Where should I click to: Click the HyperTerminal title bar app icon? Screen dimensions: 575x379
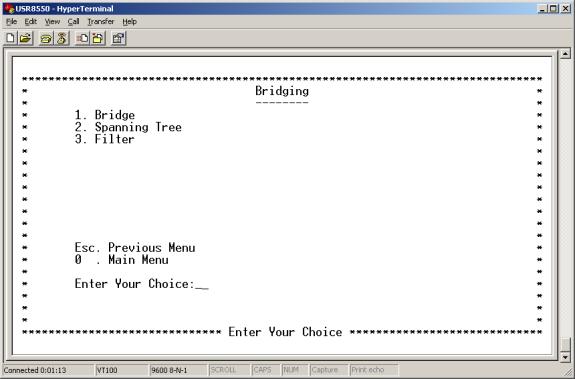coord(9,8)
